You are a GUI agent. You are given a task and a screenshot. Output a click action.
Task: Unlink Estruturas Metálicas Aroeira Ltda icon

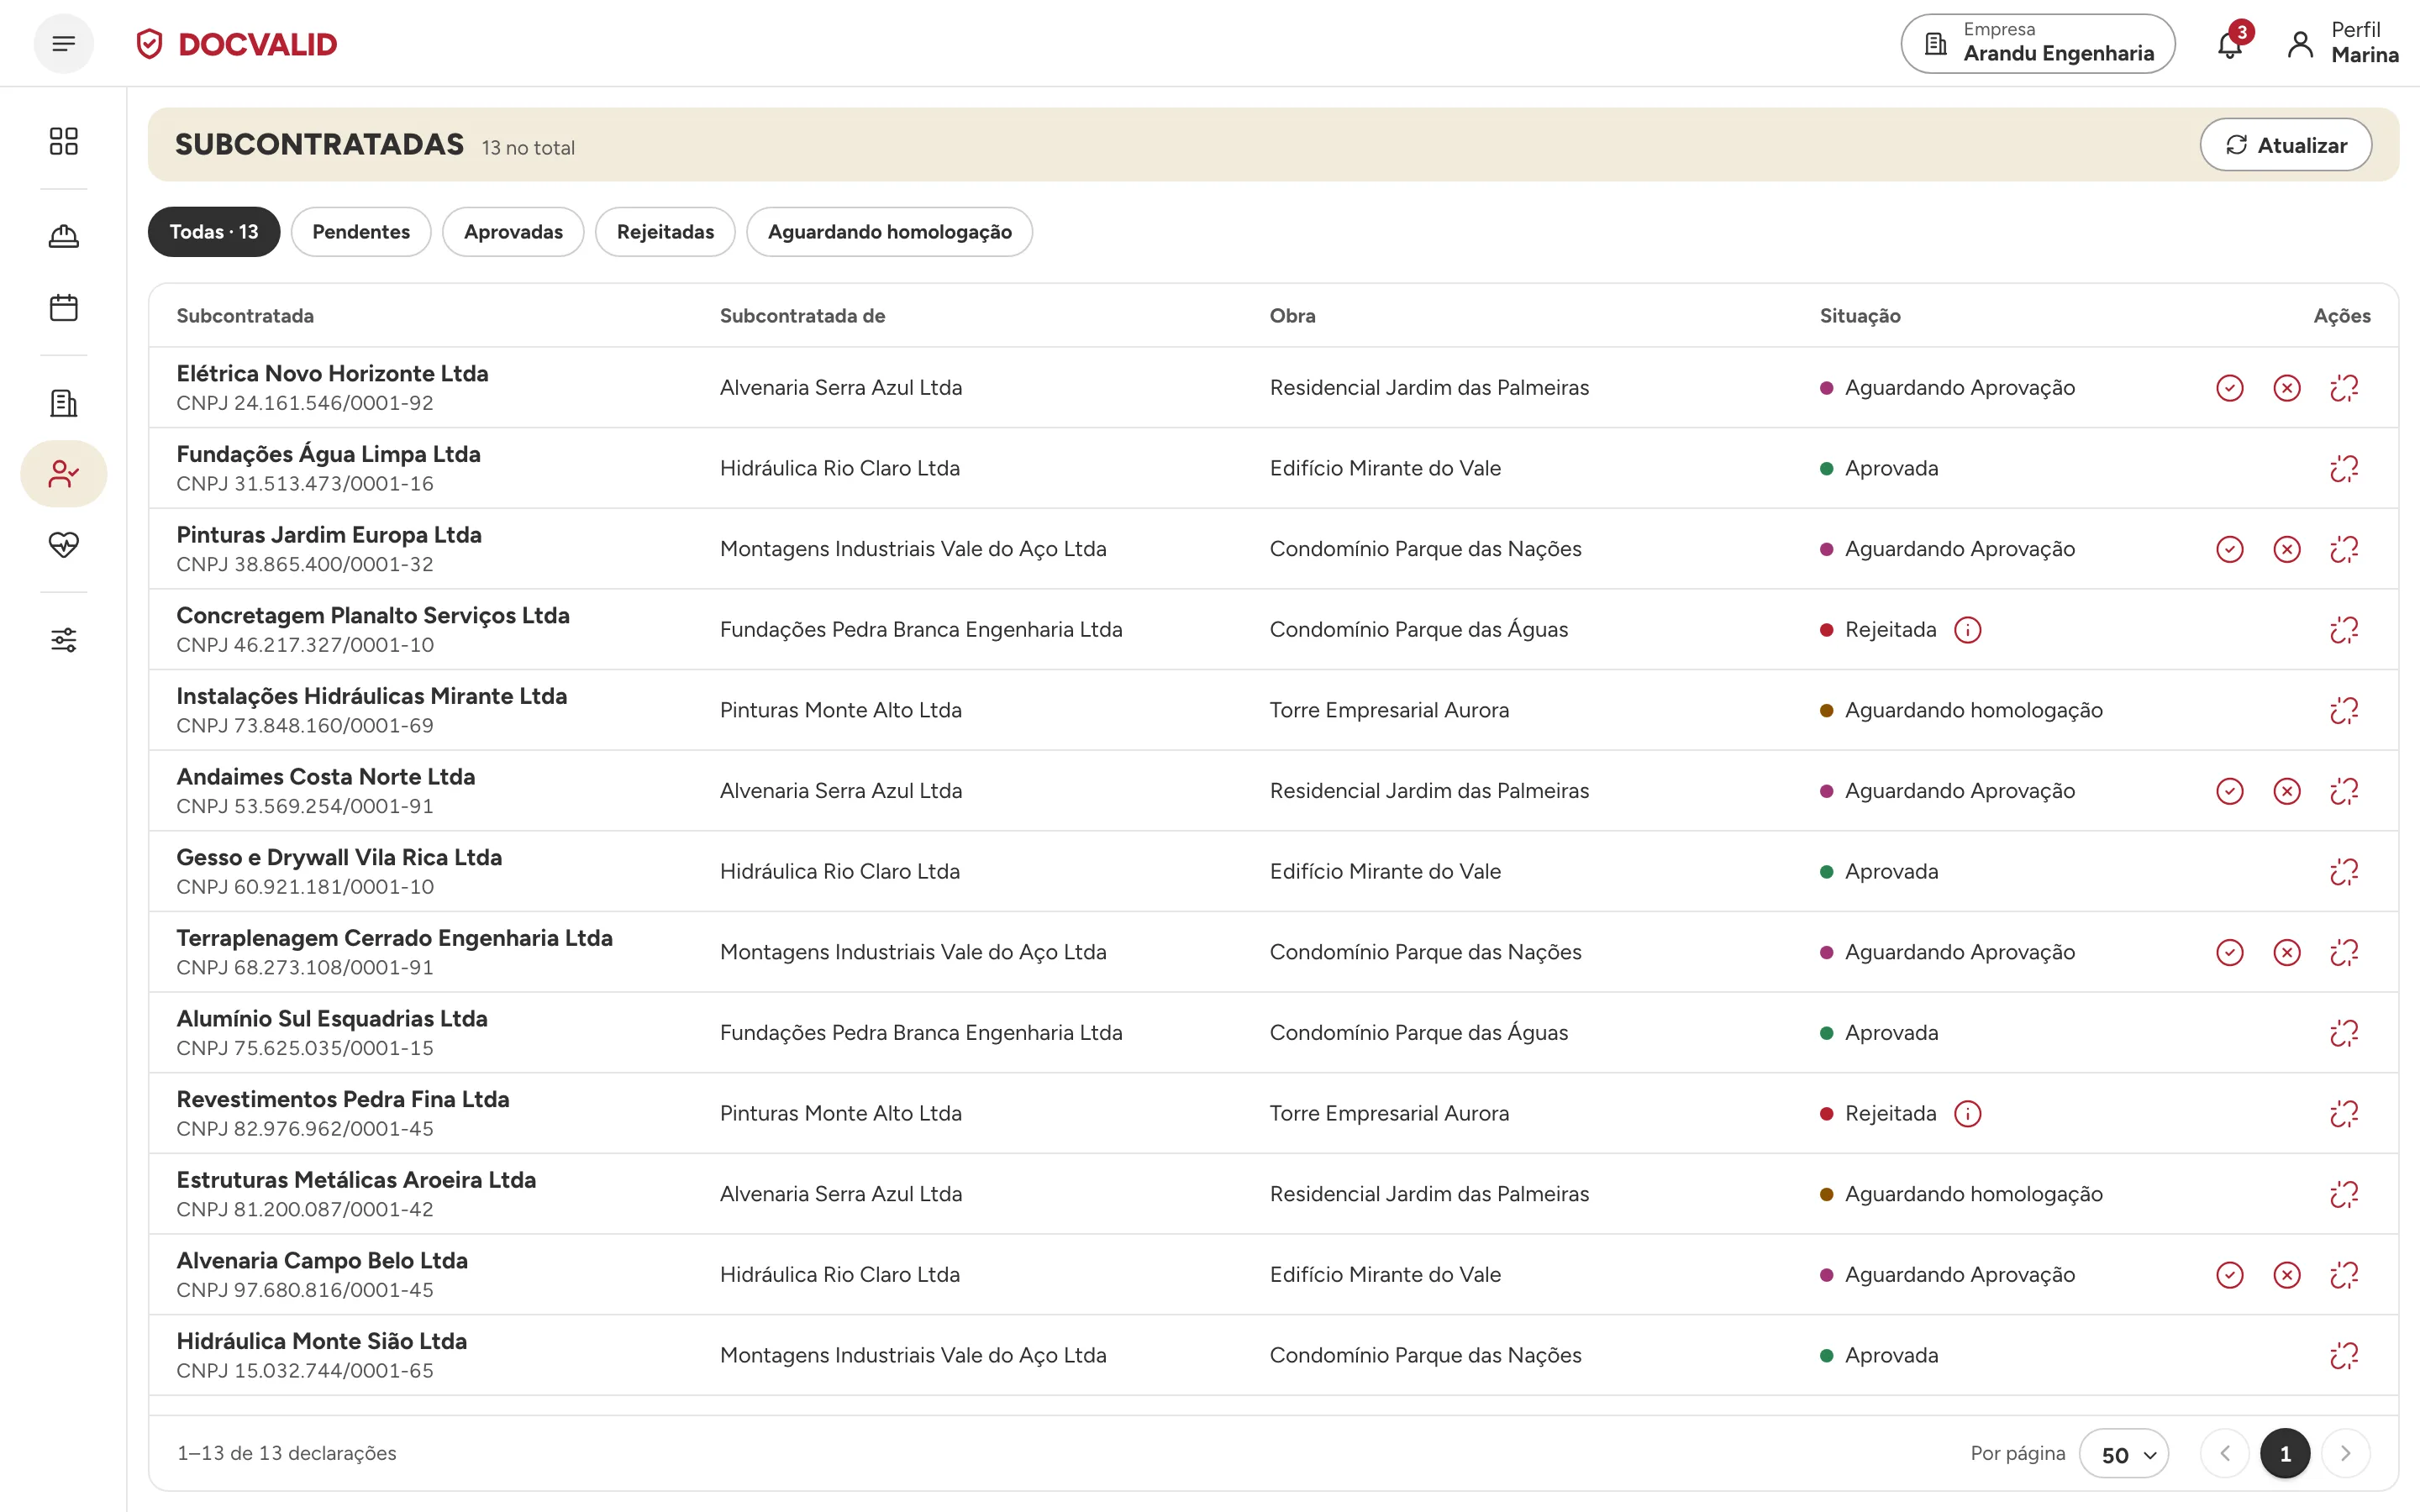tap(2344, 1194)
